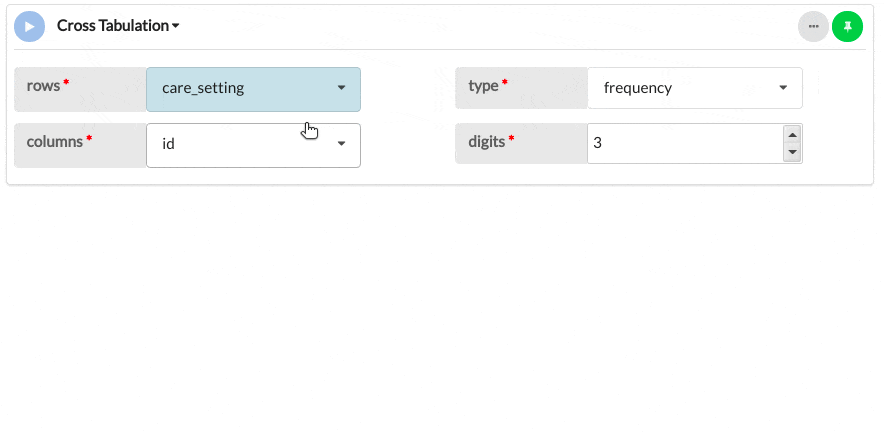Click the digits field label
Image resolution: width=884 pixels, height=432 pixels.
487,142
